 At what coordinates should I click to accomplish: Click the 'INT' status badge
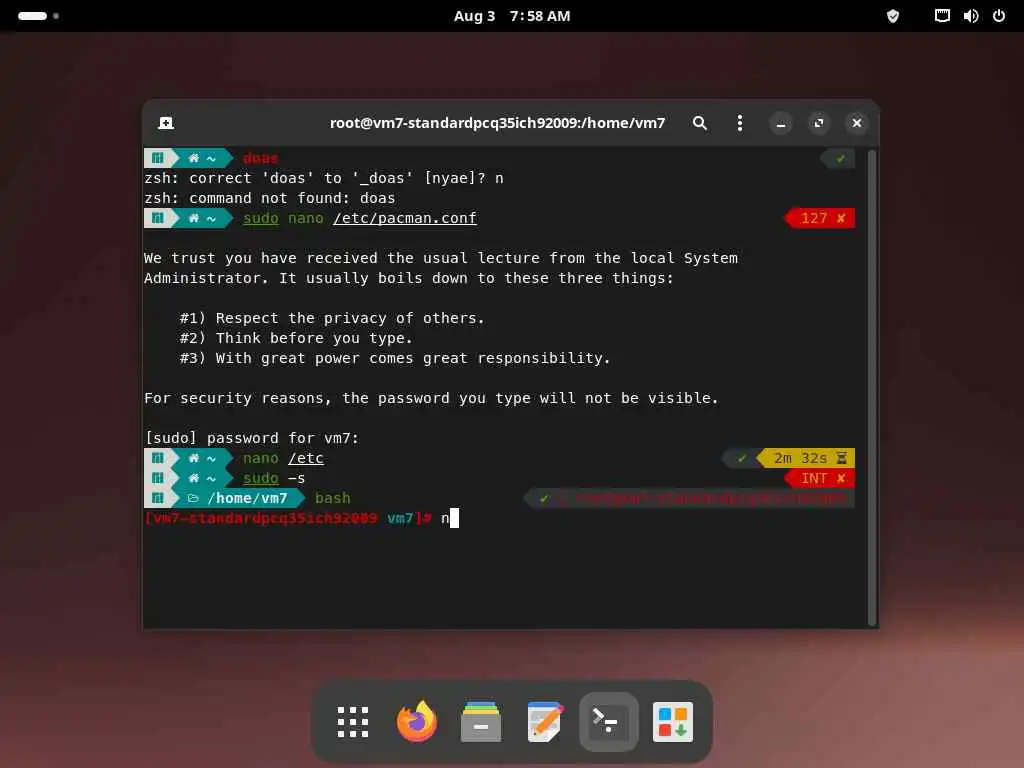(x=820, y=478)
